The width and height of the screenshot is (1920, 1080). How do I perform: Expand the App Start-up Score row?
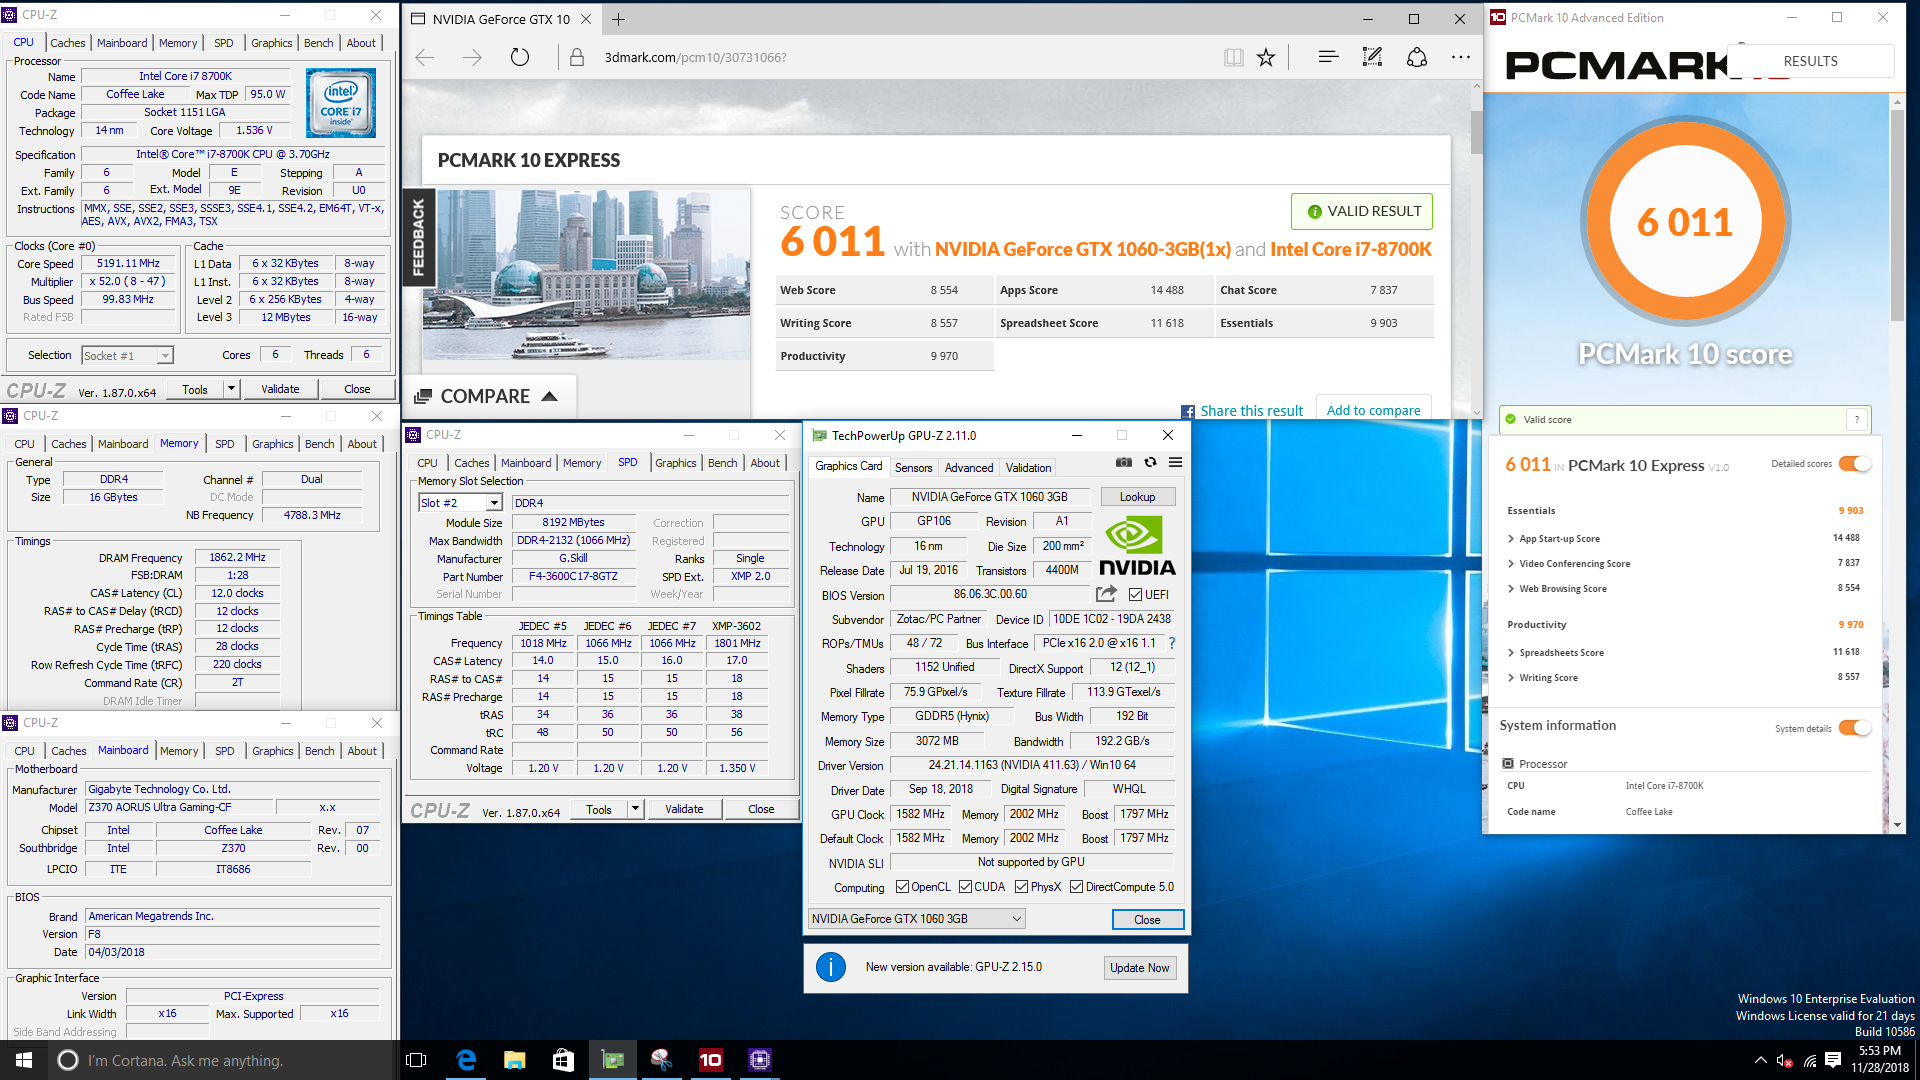coord(1510,539)
